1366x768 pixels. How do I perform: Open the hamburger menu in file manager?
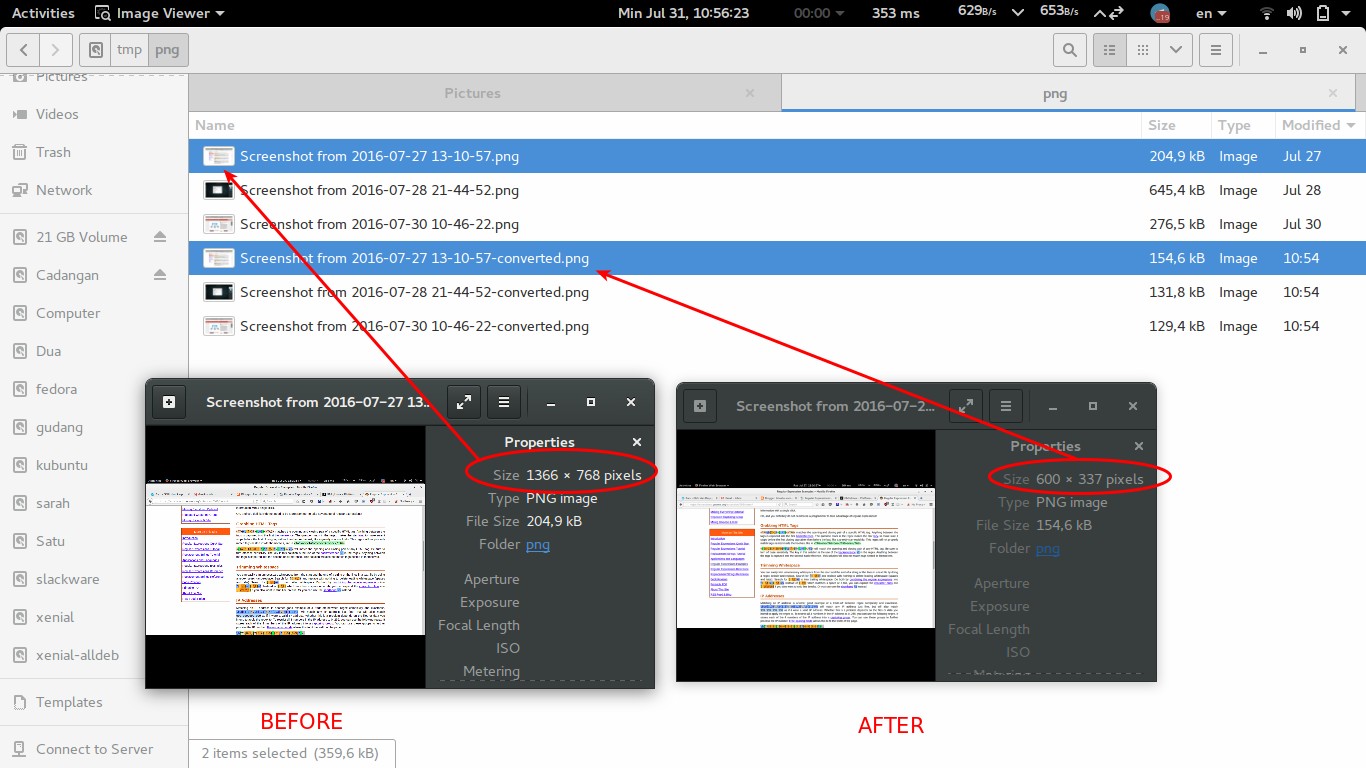coord(1215,50)
